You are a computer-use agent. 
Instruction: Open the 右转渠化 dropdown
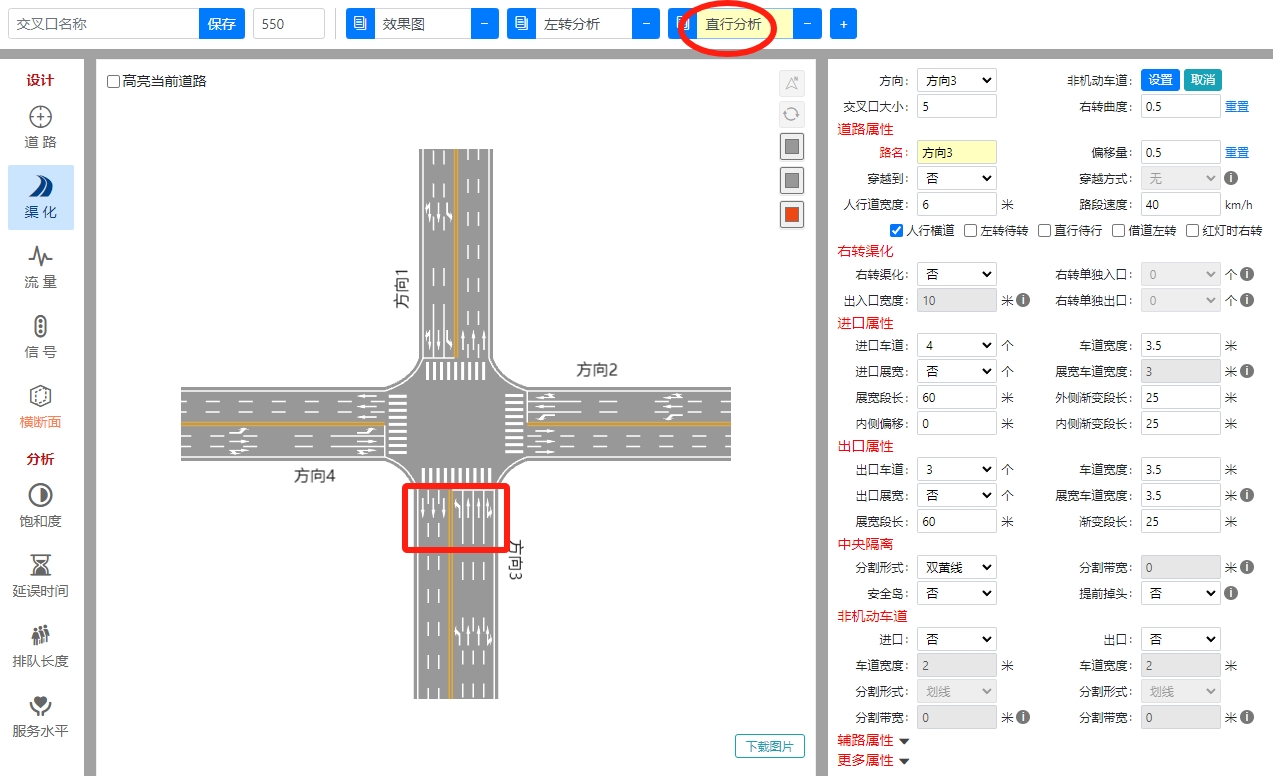coord(956,274)
